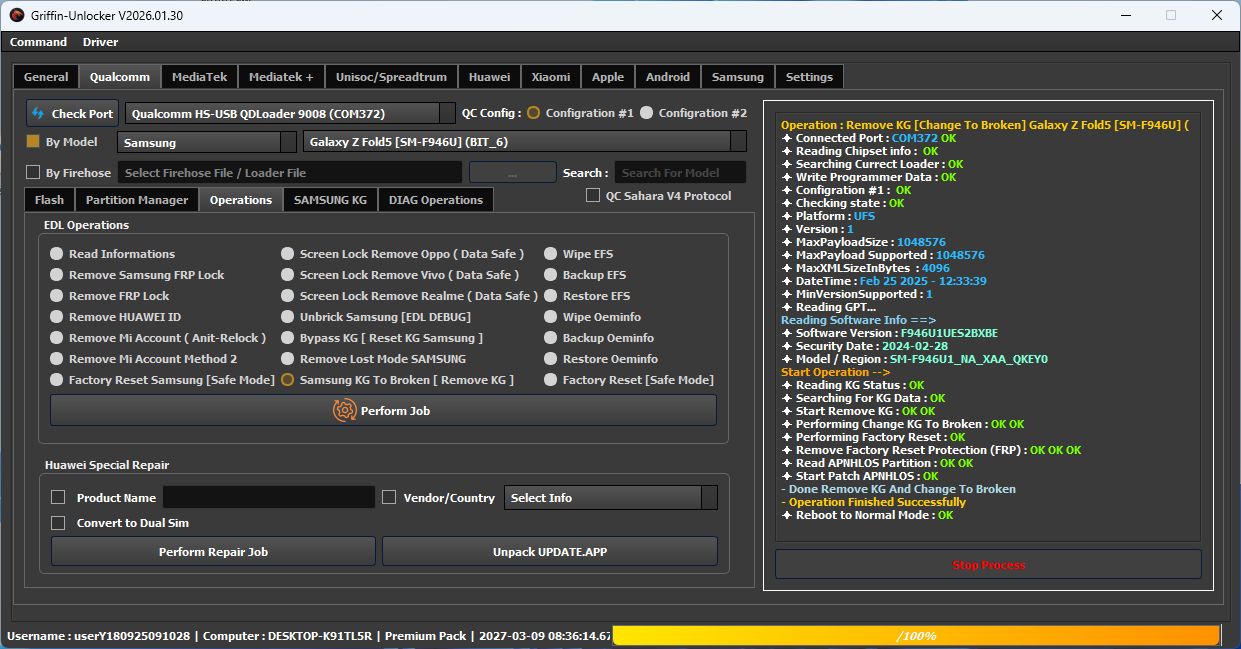
Task: Open the Galaxy Z Fold5 model dropdown
Action: 525,142
